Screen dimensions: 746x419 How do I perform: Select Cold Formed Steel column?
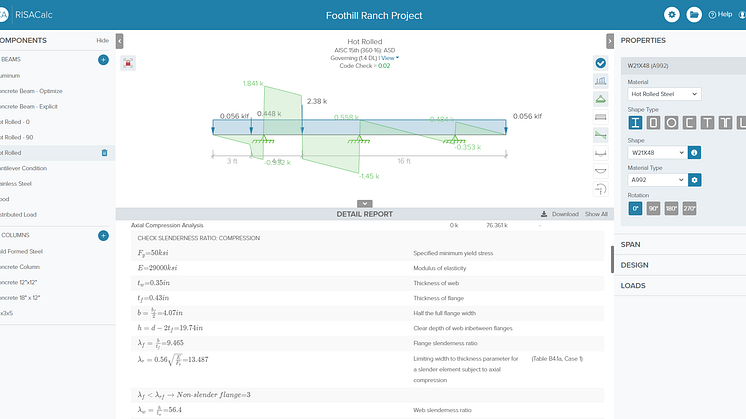[21, 251]
